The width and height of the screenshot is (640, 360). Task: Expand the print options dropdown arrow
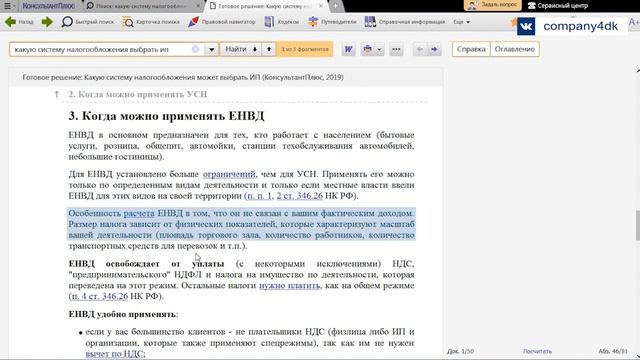tap(379, 49)
